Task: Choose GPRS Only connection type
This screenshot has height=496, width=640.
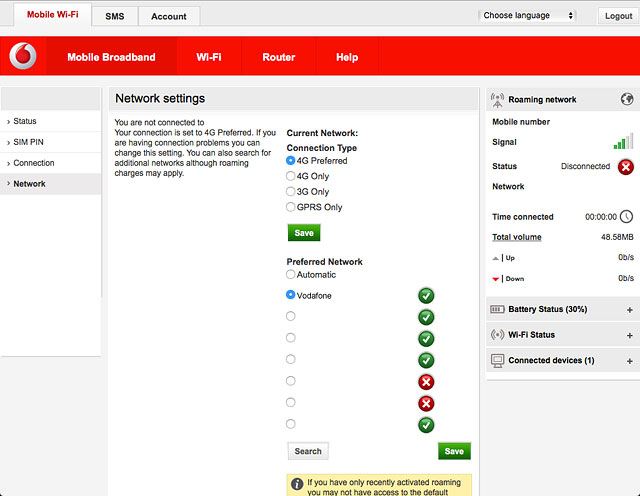Action: (291, 207)
